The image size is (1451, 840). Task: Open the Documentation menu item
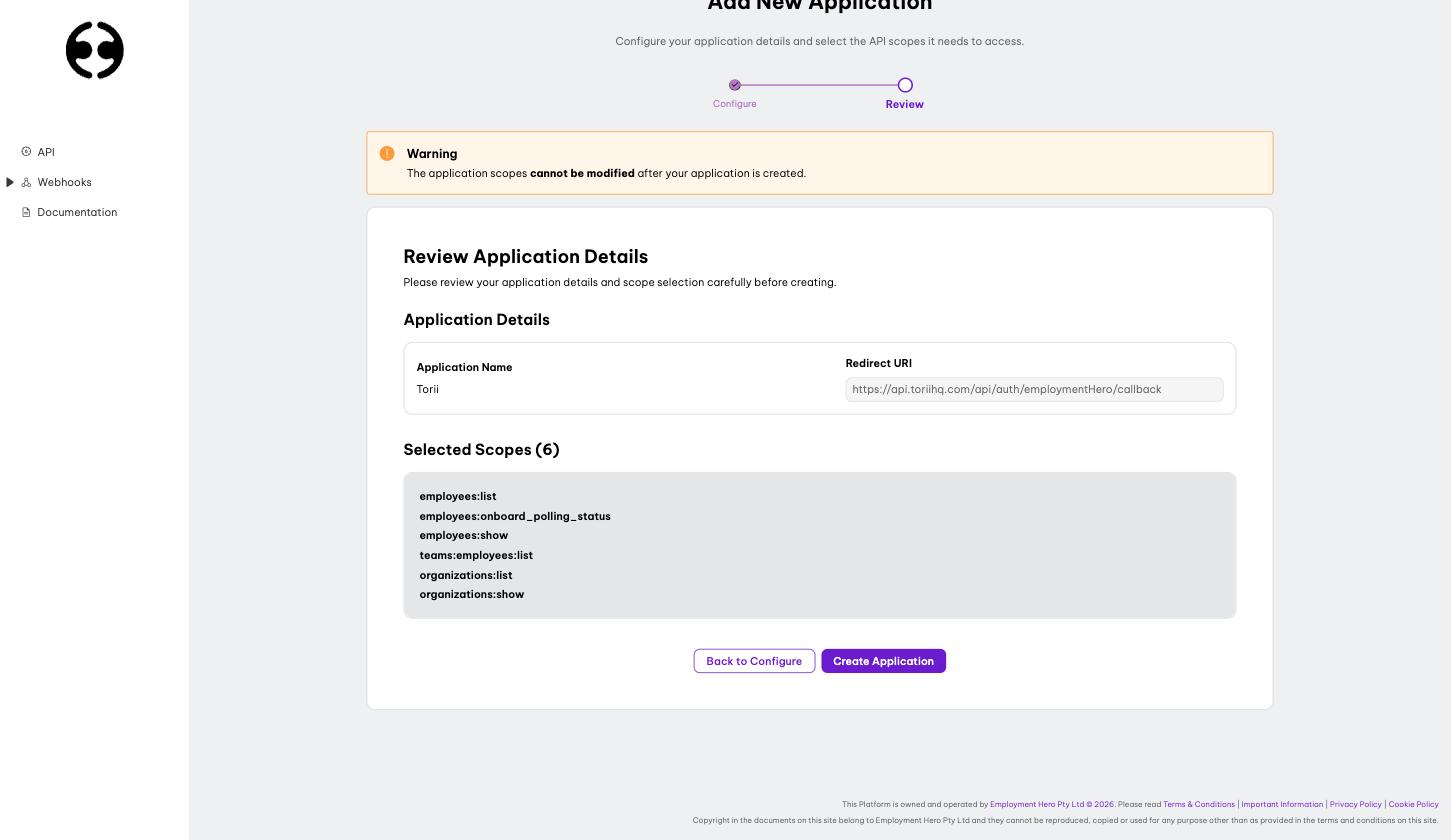pyautogui.click(x=77, y=212)
